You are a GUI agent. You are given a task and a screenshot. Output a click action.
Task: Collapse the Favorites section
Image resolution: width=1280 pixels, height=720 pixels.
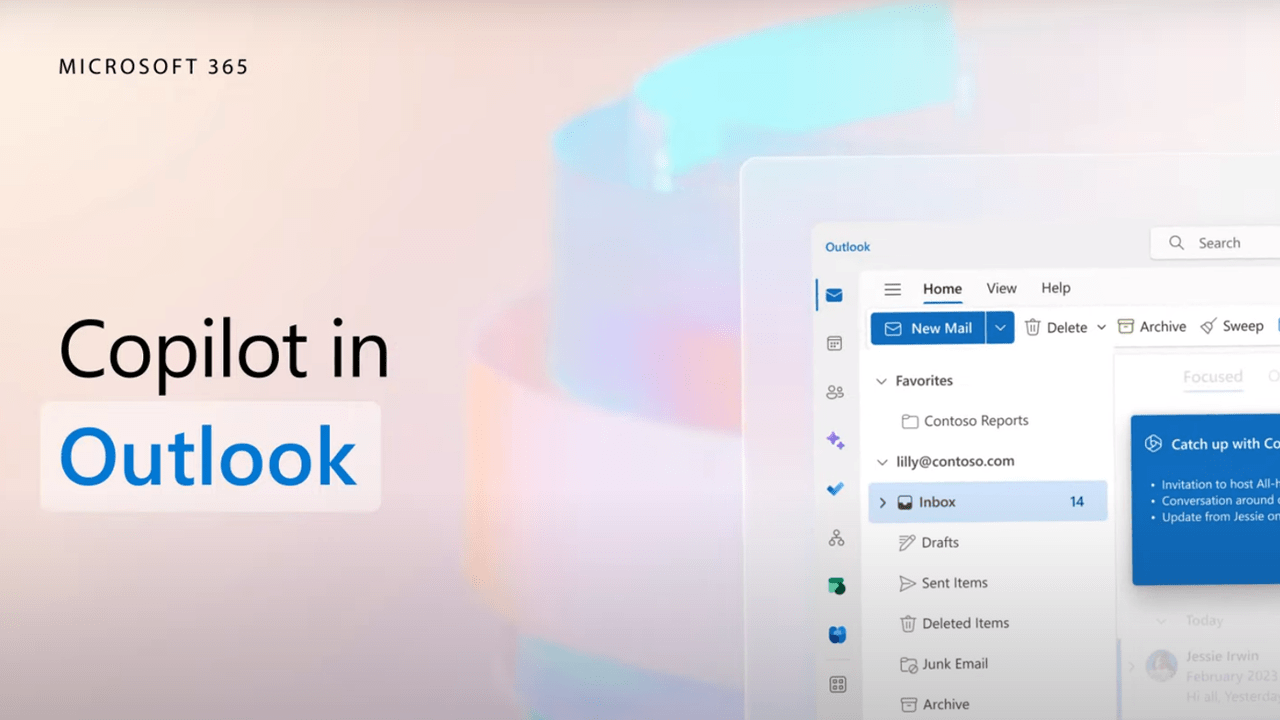[x=881, y=381]
